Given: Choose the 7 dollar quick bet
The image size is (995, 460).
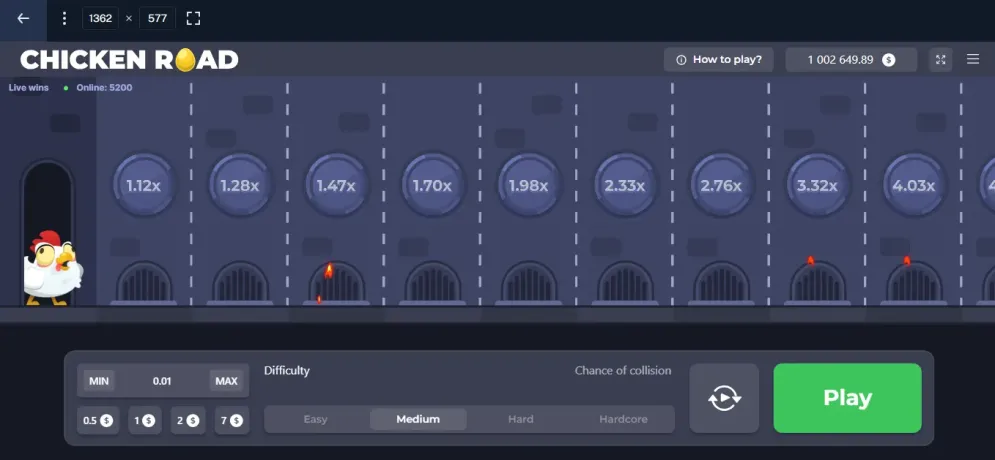Looking at the screenshot, I should 232,420.
